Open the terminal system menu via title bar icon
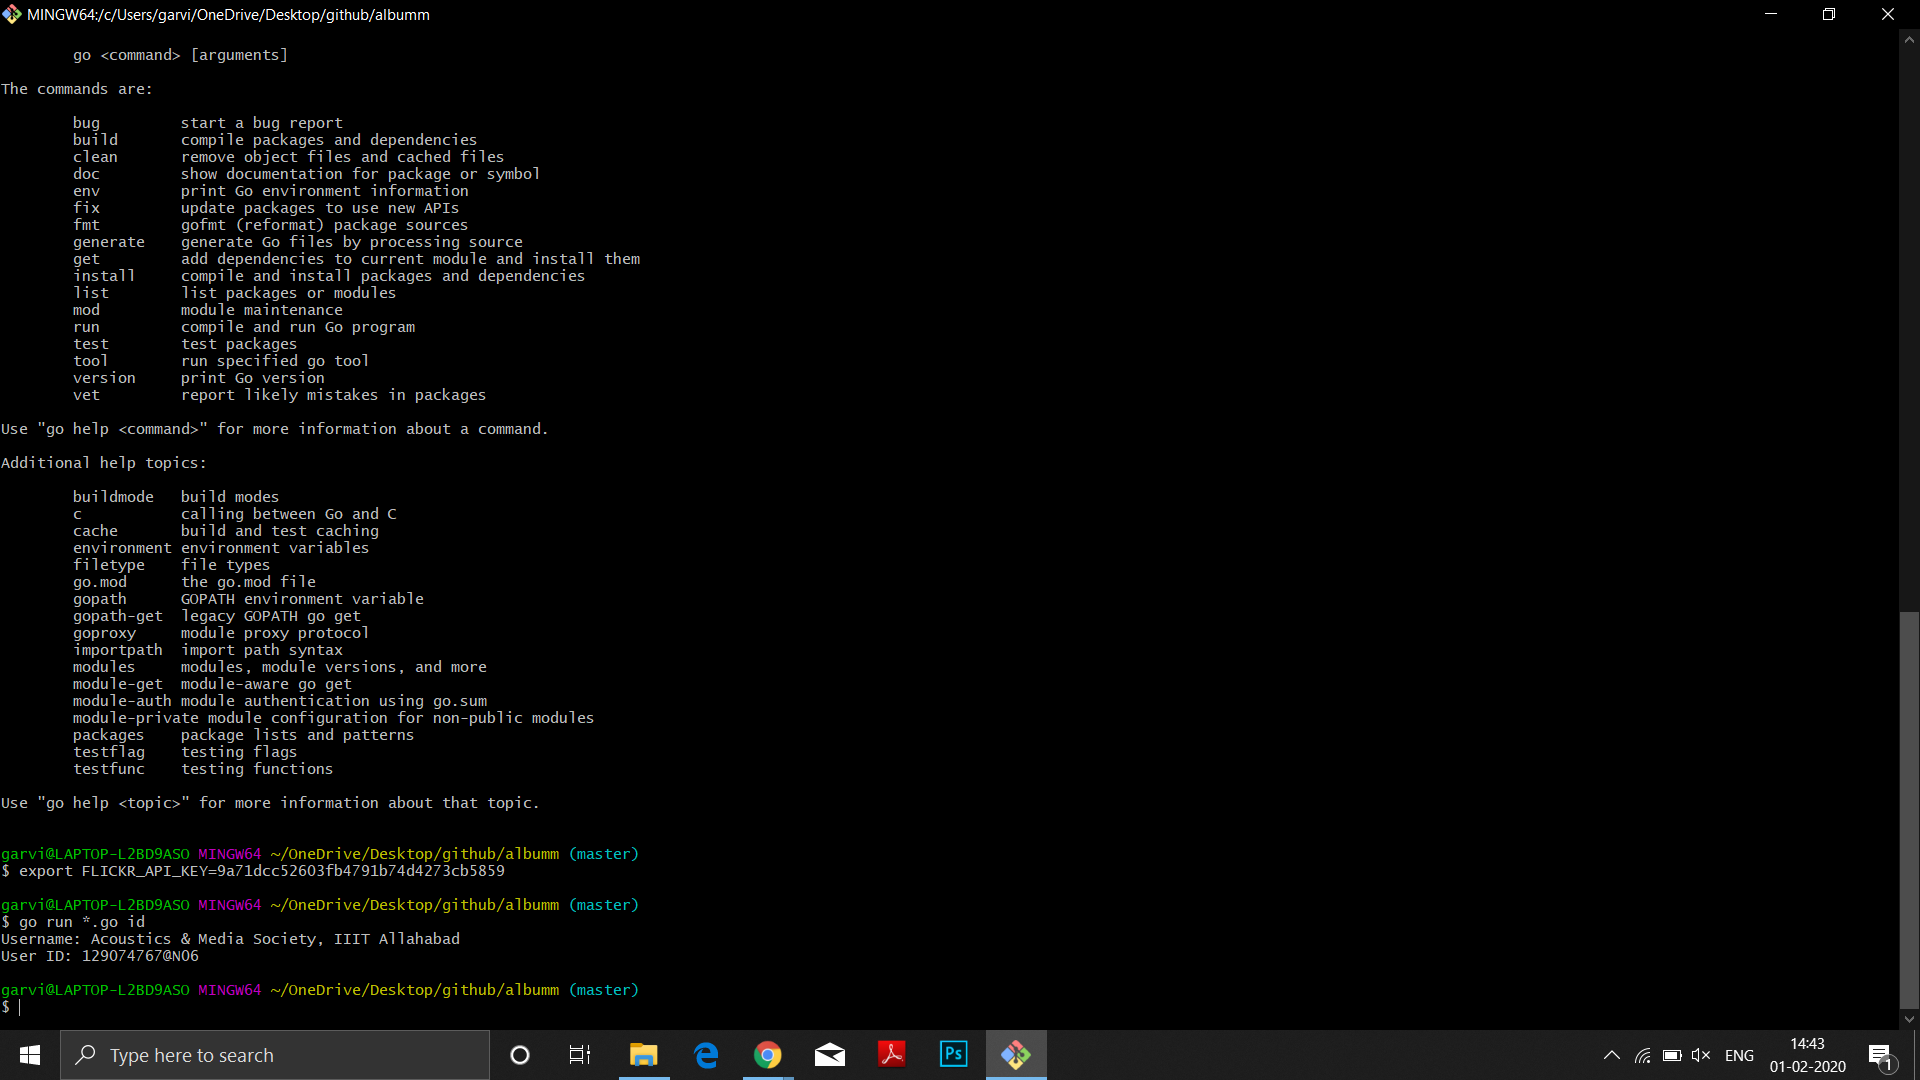 (11, 14)
